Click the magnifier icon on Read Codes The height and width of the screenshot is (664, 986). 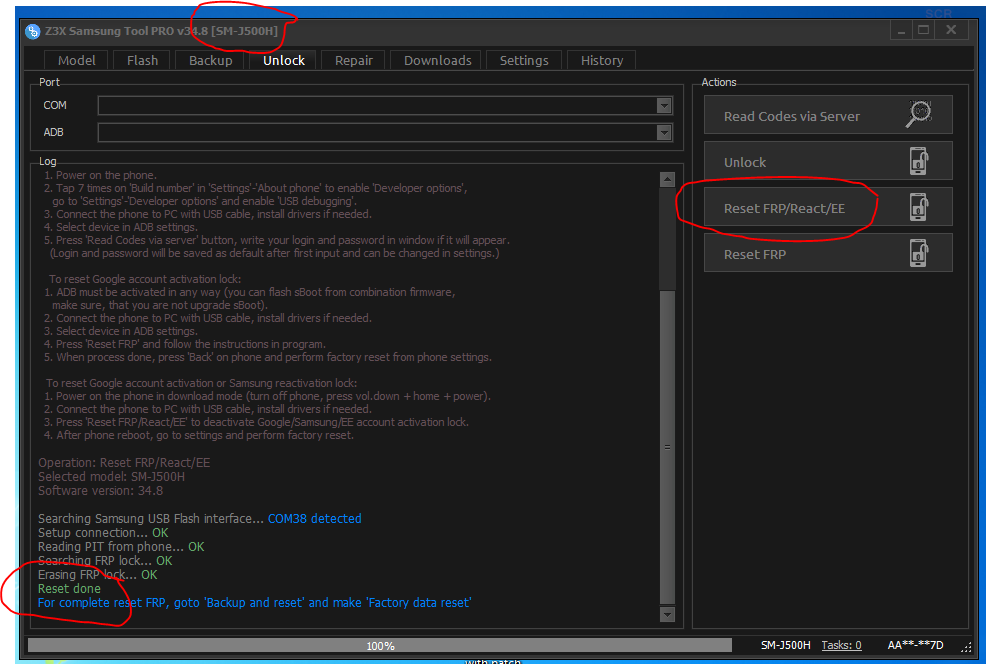click(919, 114)
